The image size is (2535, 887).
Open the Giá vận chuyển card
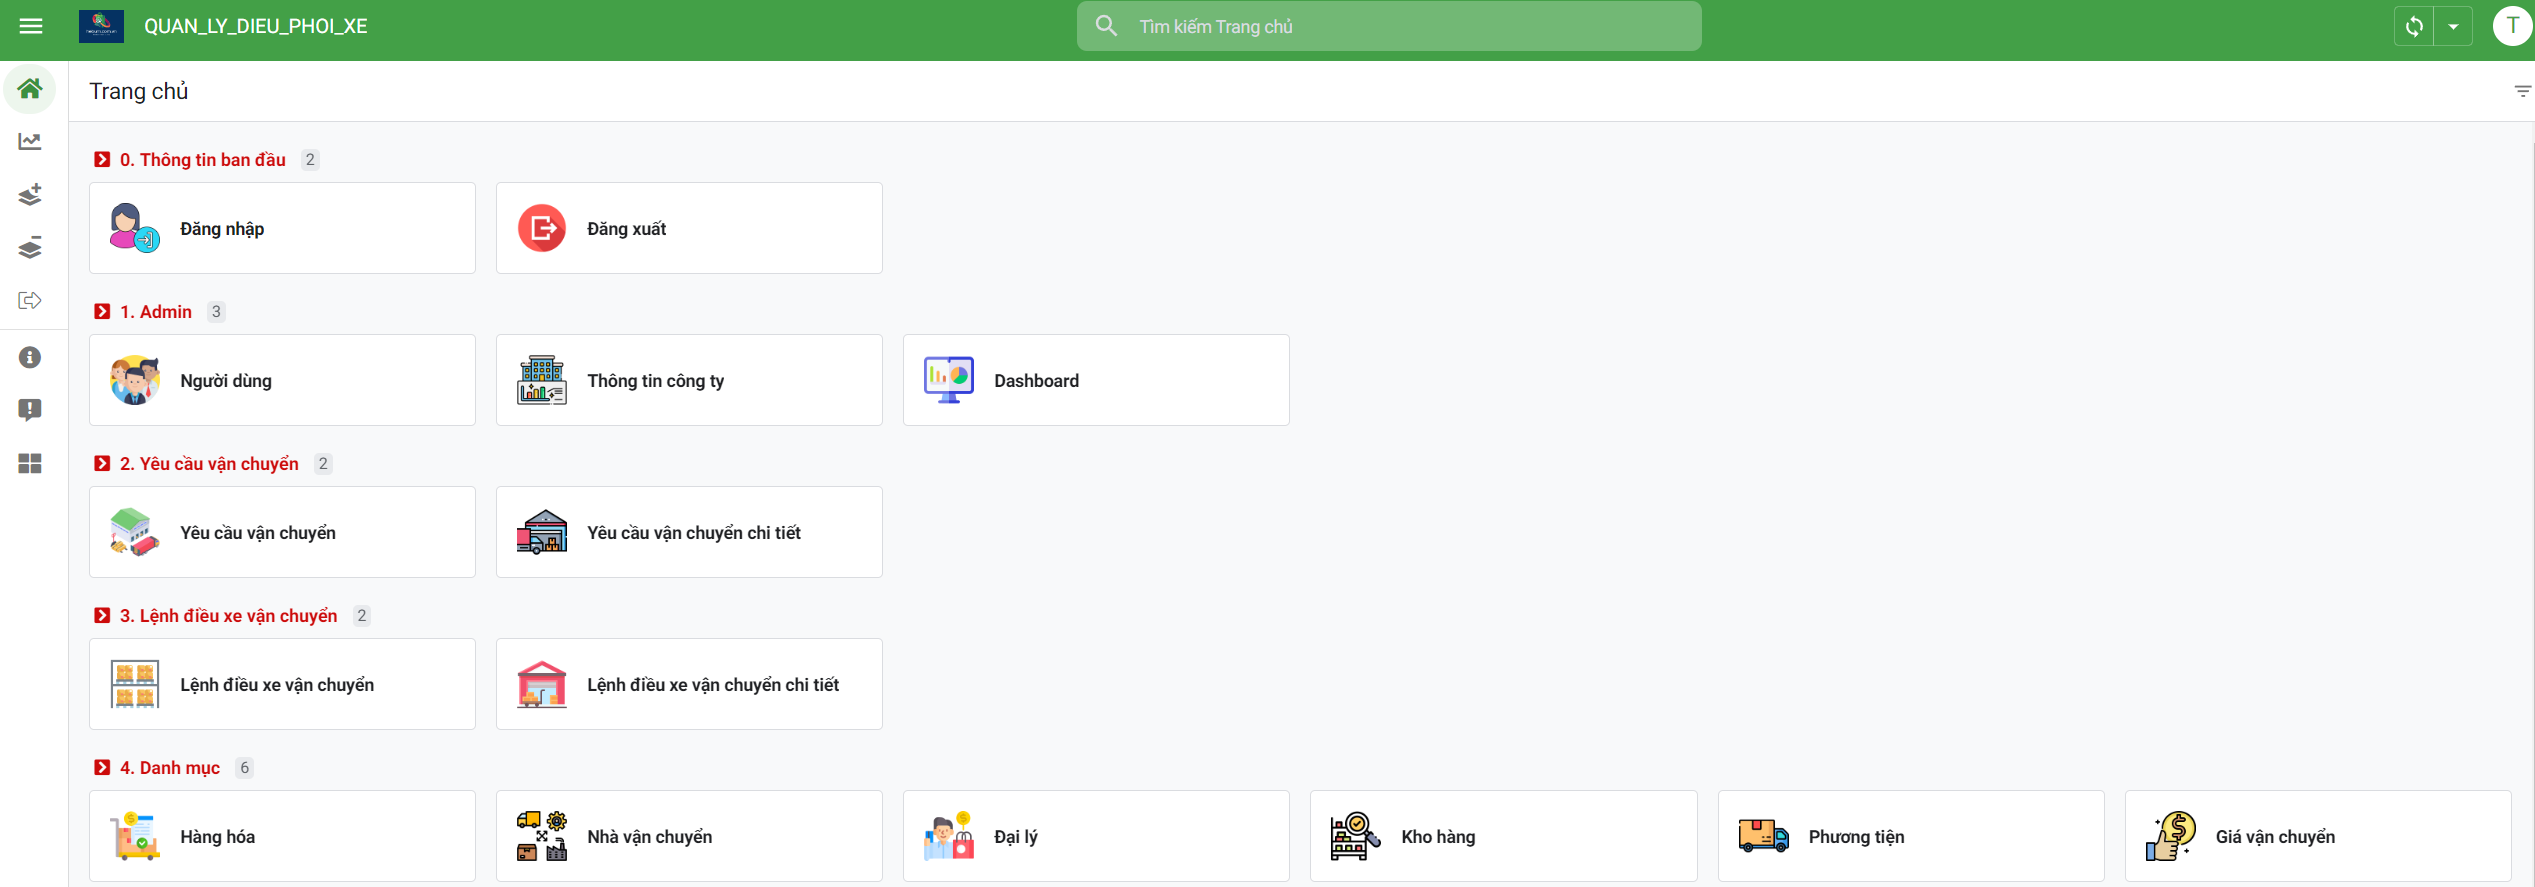click(x=2317, y=836)
